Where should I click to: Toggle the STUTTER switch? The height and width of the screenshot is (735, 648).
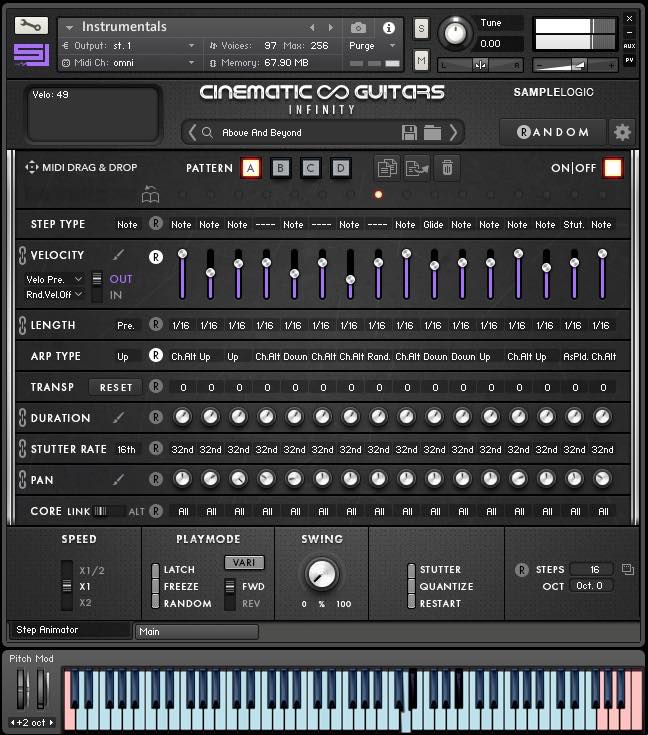click(411, 570)
